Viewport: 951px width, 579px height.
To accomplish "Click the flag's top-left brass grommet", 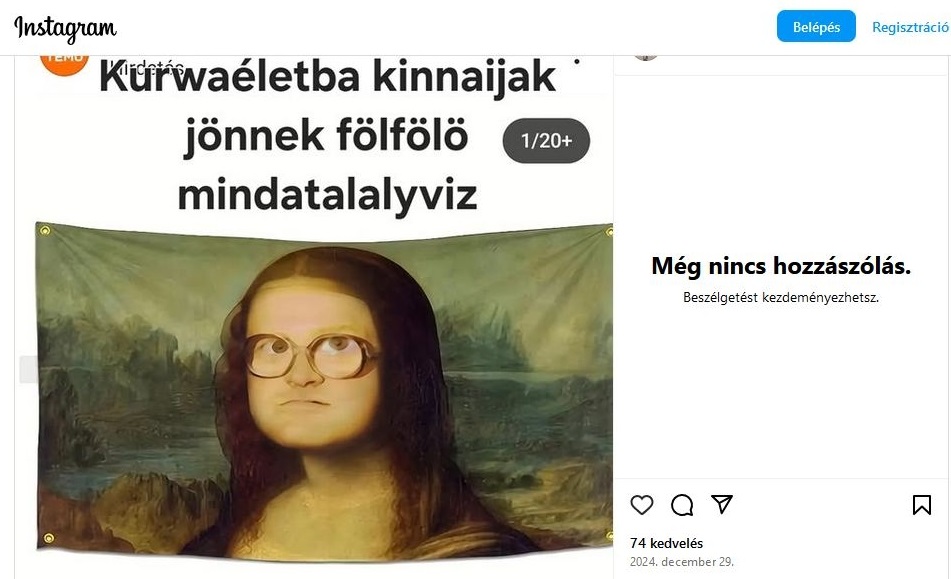I will (x=44, y=230).
